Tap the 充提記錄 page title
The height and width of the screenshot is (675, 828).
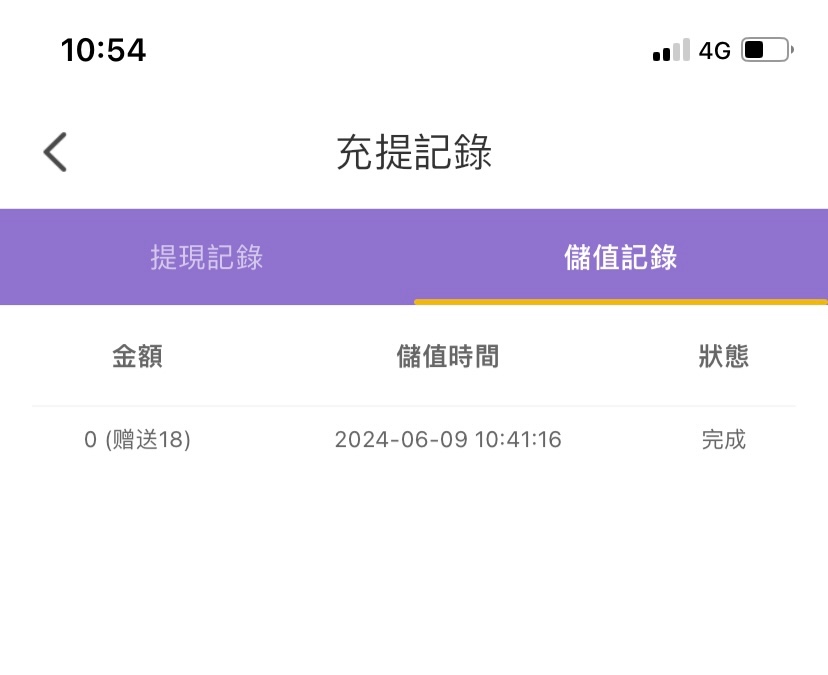coord(414,153)
